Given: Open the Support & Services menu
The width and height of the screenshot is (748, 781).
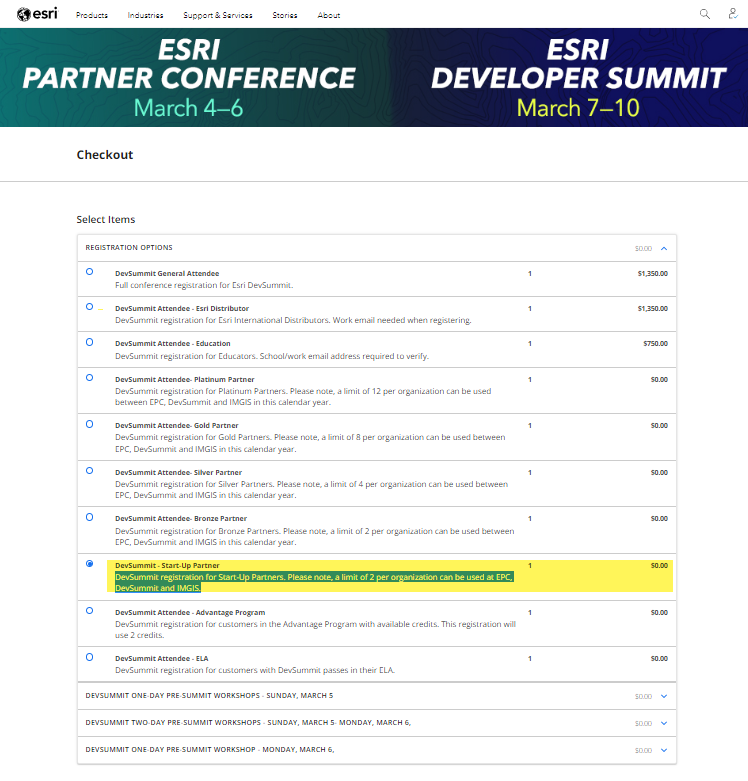Looking at the screenshot, I should [x=218, y=15].
